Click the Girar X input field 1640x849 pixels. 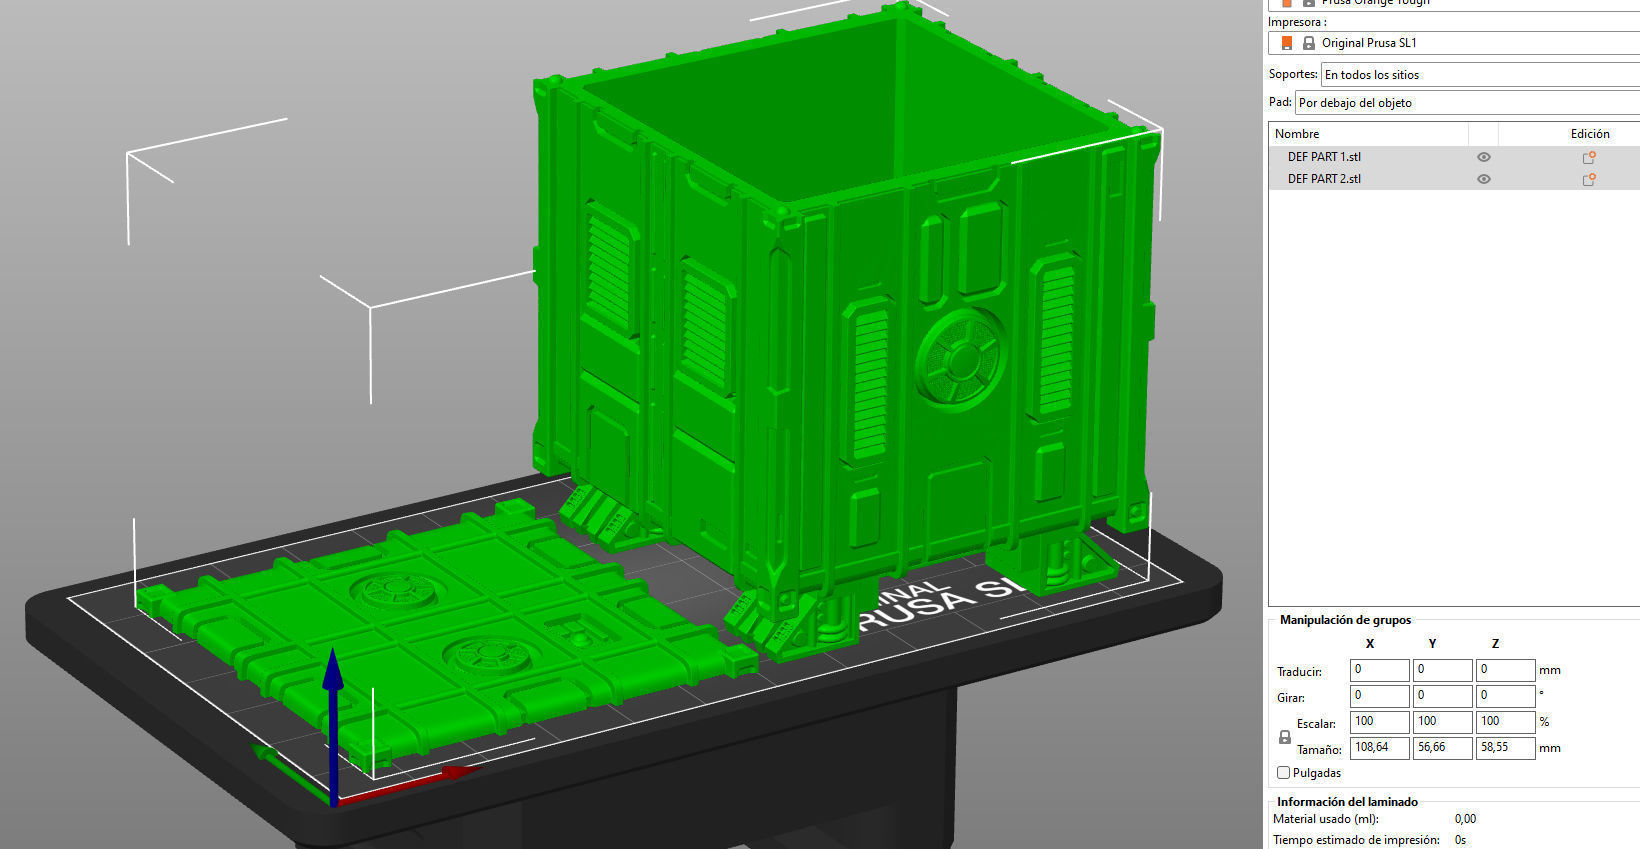click(1379, 696)
